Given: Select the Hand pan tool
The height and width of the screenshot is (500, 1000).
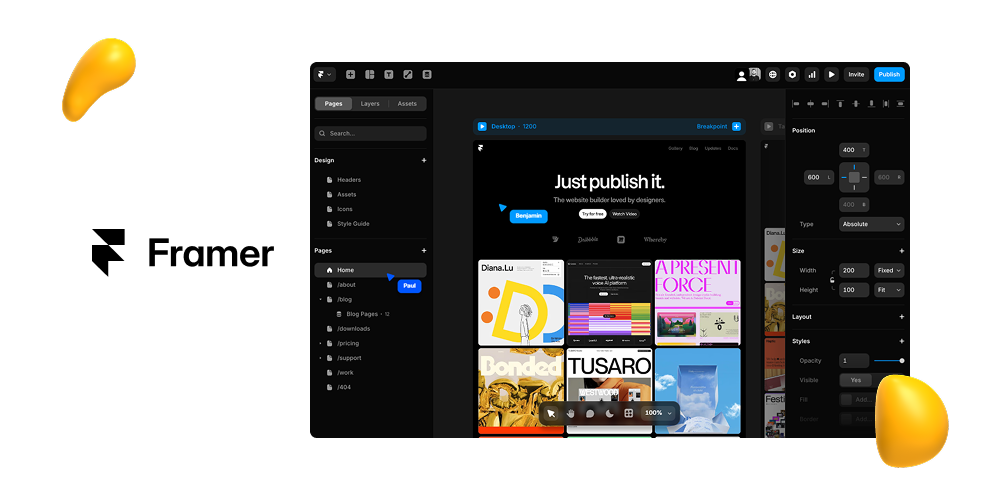Looking at the screenshot, I should (571, 413).
